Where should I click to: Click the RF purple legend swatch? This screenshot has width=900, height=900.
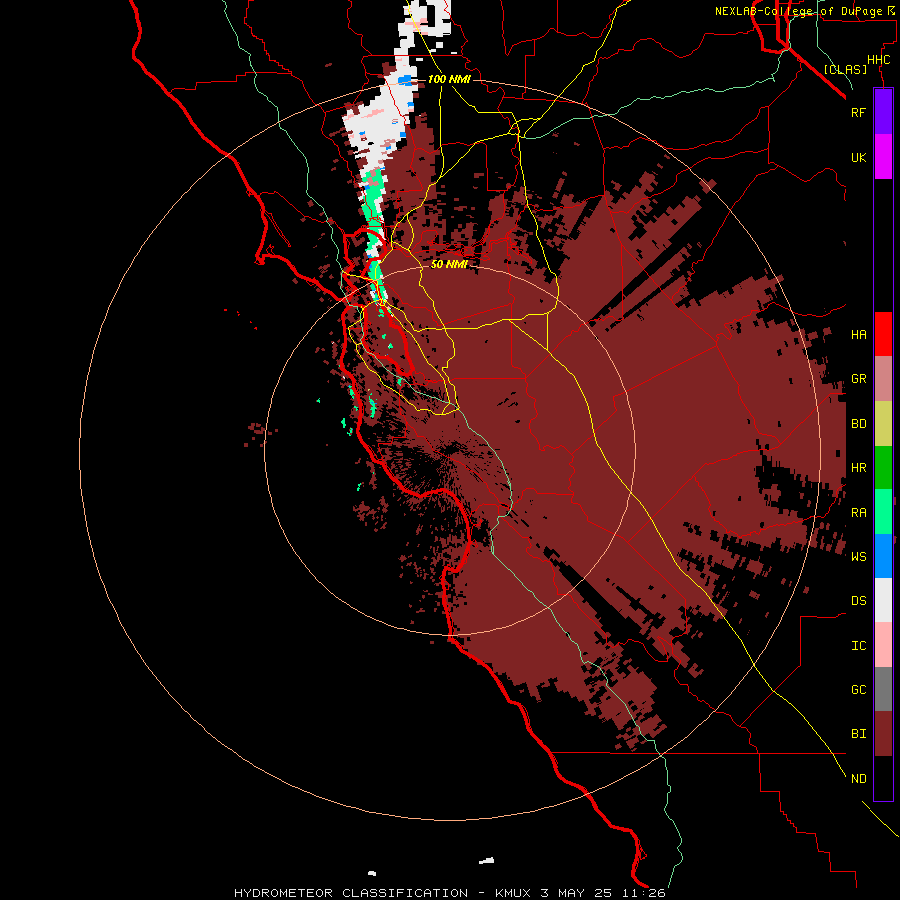click(883, 111)
